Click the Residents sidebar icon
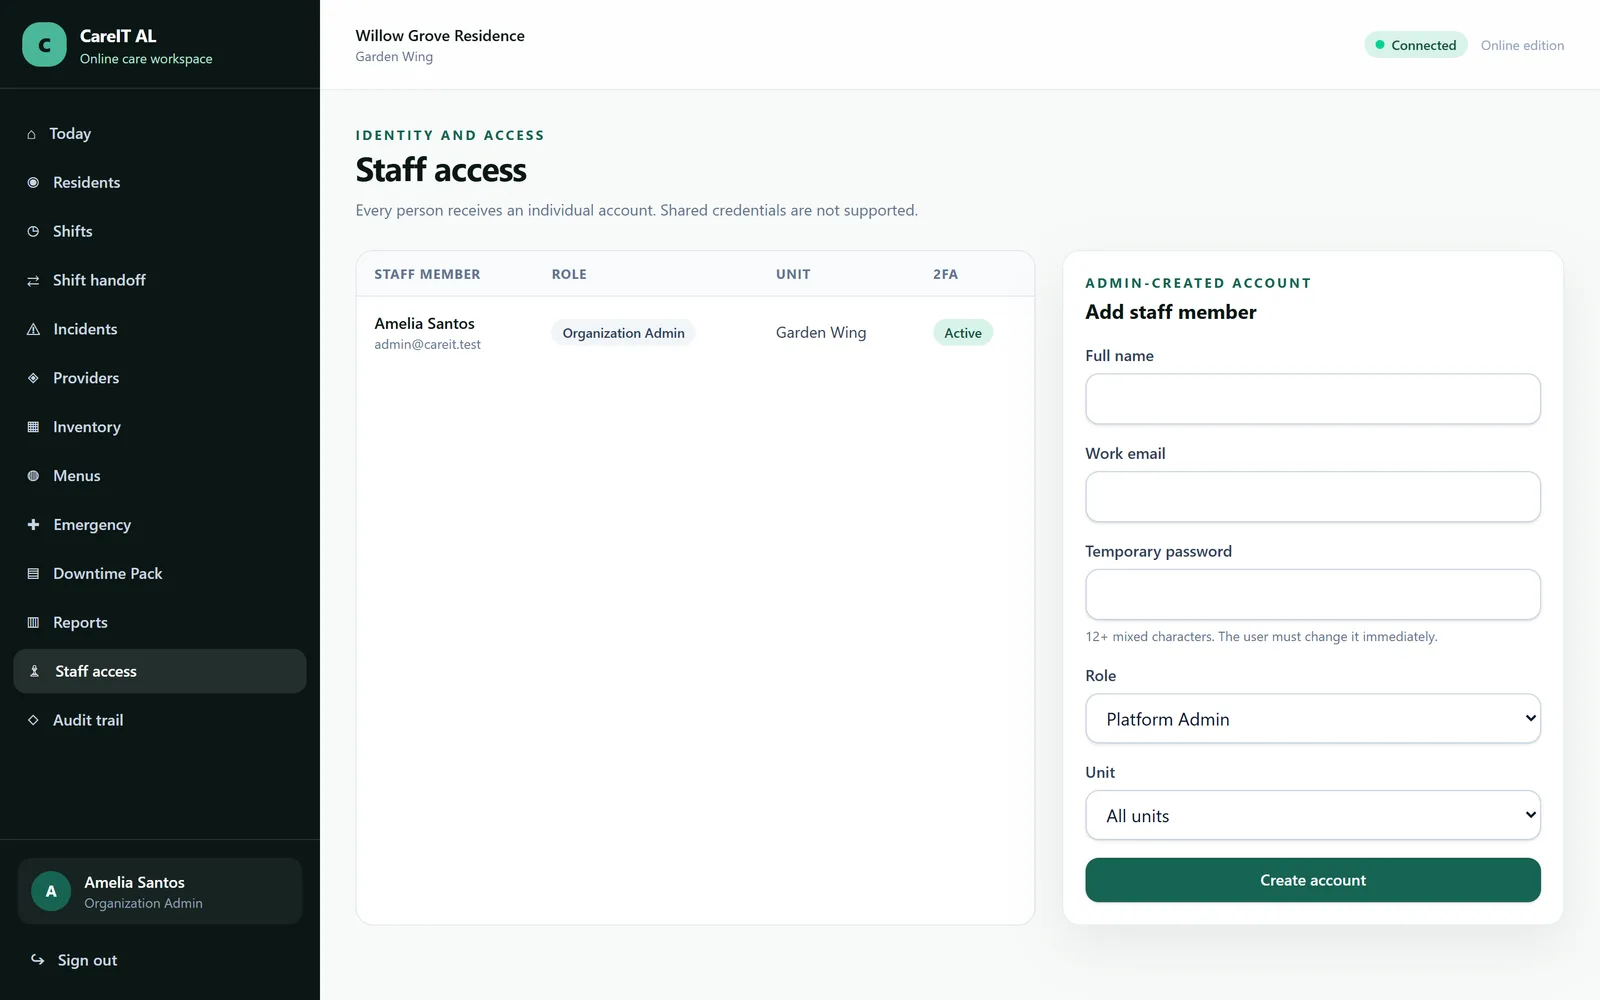Image resolution: width=1600 pixels, height=1000 pixels. pos(33,182)
